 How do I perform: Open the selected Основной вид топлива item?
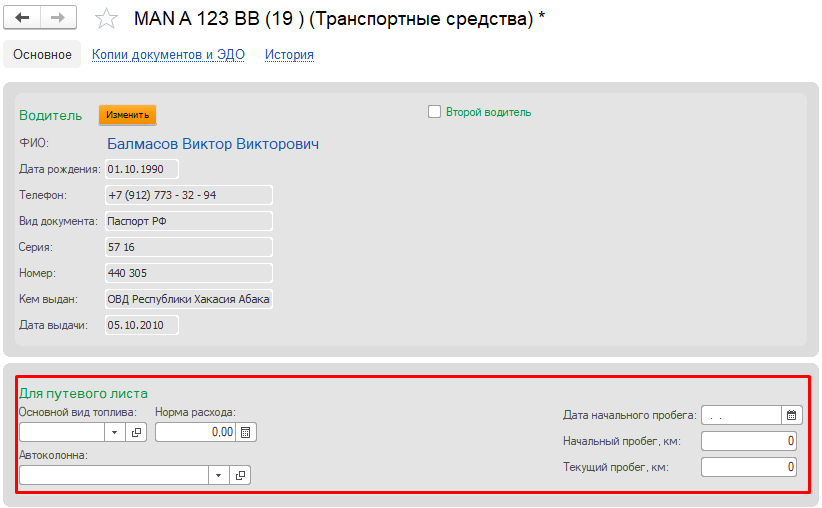point(136,433)
